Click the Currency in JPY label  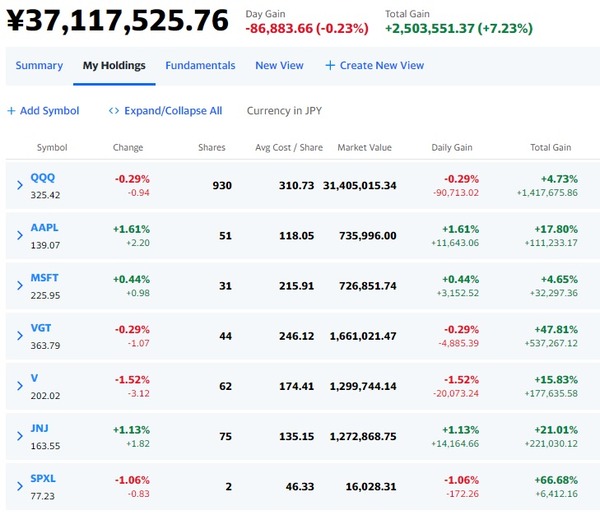coord(284,111)
